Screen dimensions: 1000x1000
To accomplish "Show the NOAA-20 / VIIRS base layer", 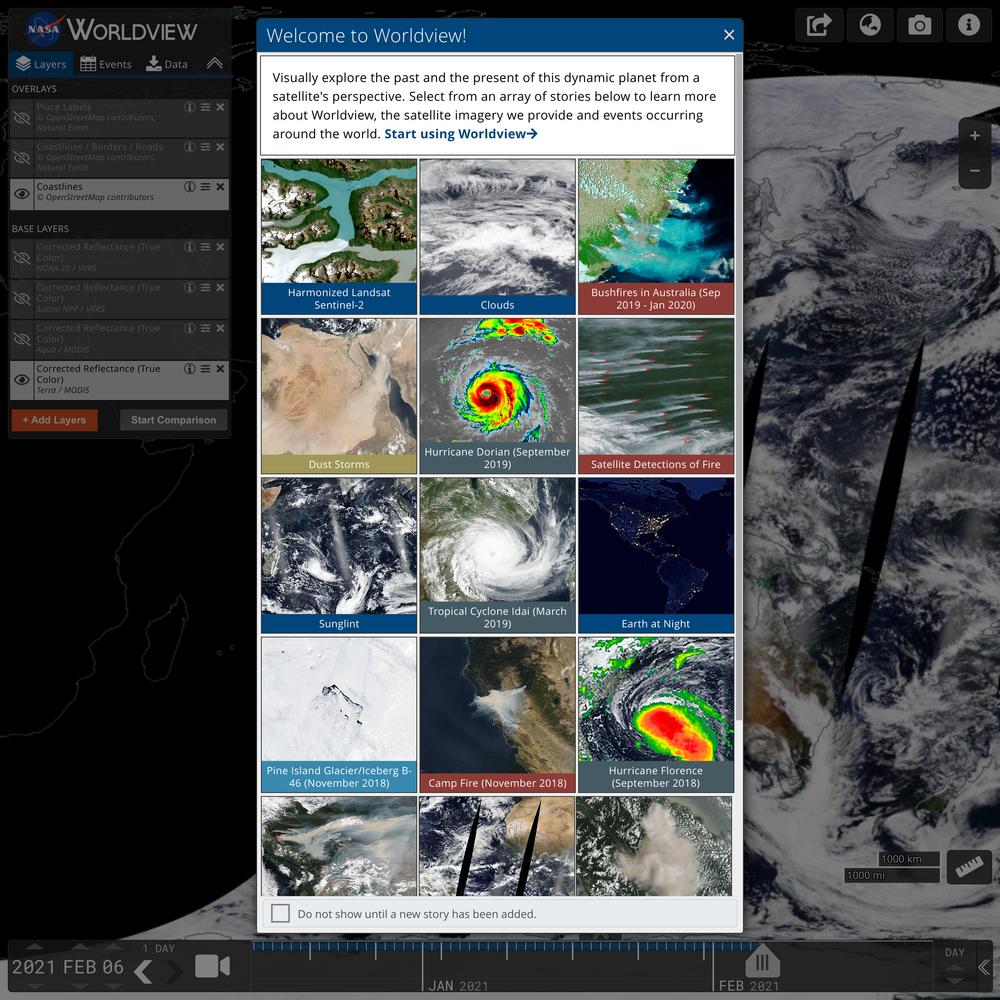I will [x=22, y=258].
